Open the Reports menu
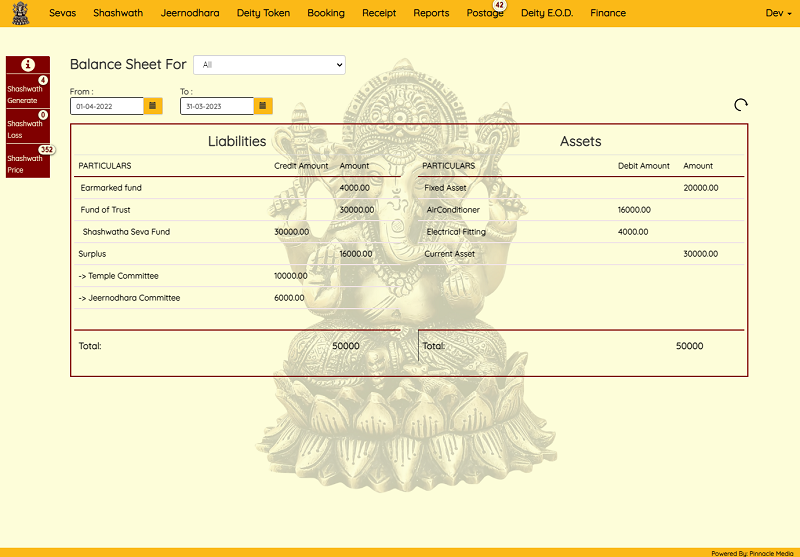 point(431,13)
